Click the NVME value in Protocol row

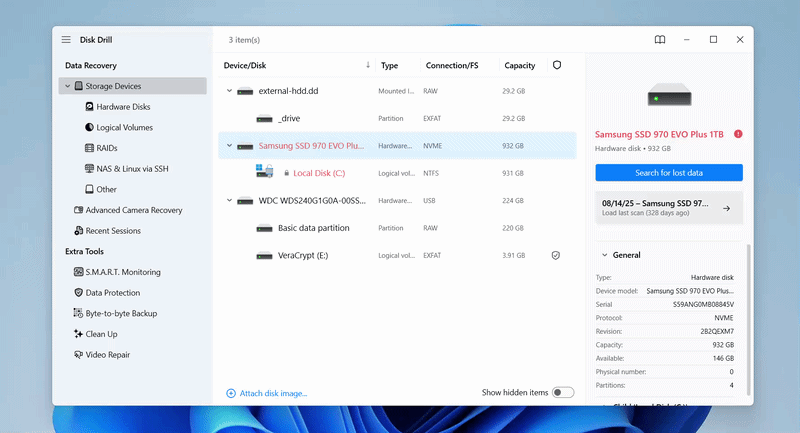(x=723, y=318)
